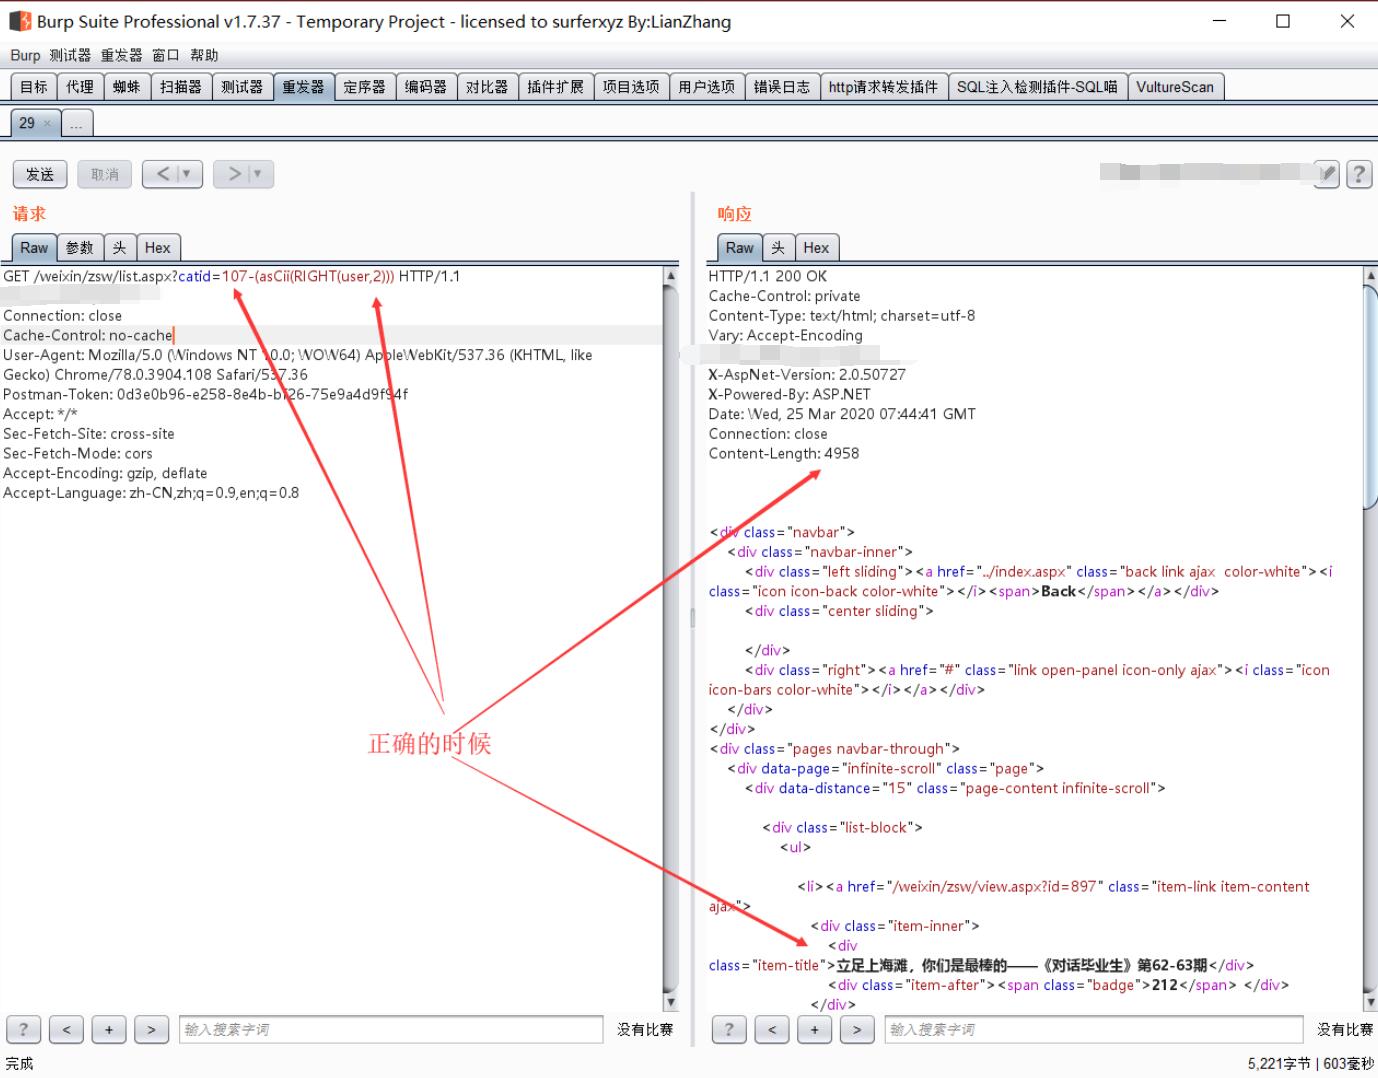The width and height of the screenshot is (1378, 1078).
Task: Open the Burp menu
Action: click(x=25, y=55)
